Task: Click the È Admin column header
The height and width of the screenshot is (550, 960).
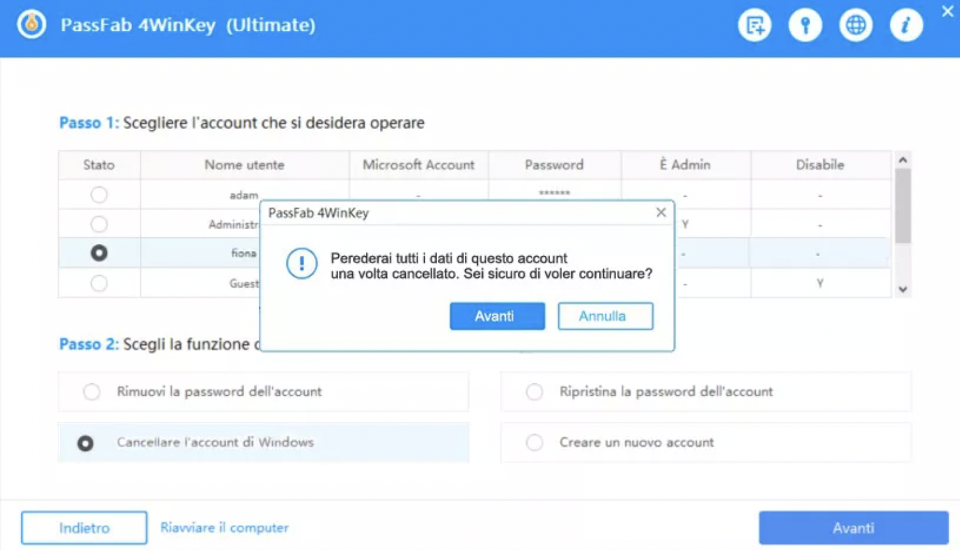Action: click(685, 165)
